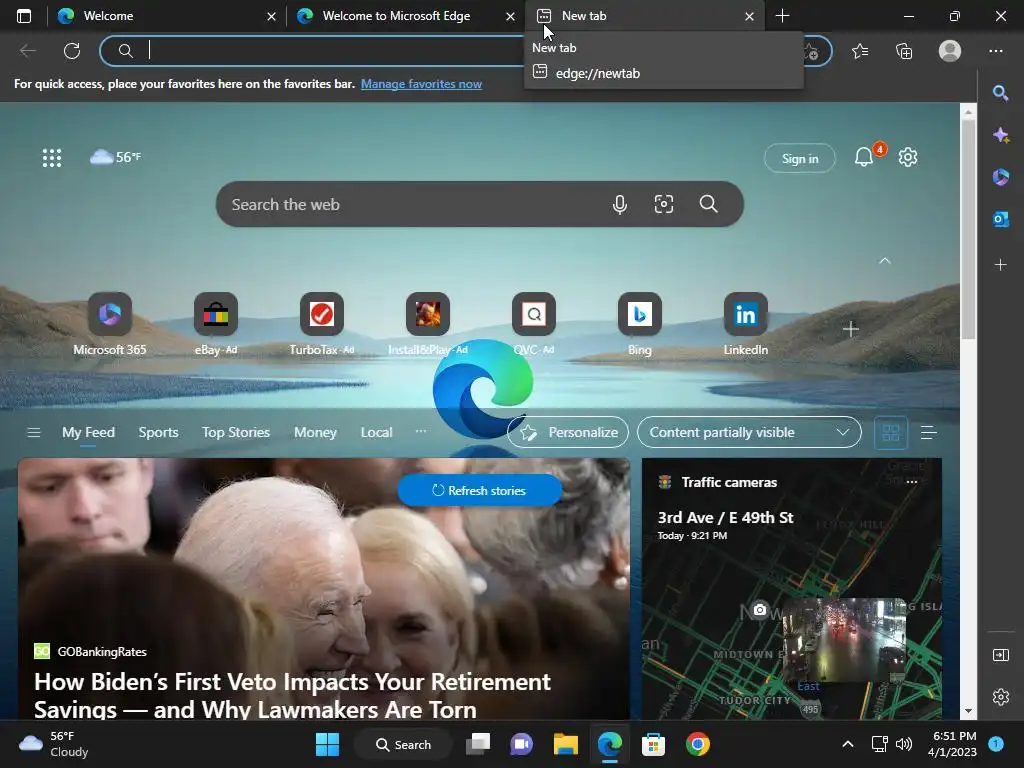The height and width of the screenshot is (768, 1024).
Task: Hide the sidebar using the panel icon
Action: pos(1000,655)
